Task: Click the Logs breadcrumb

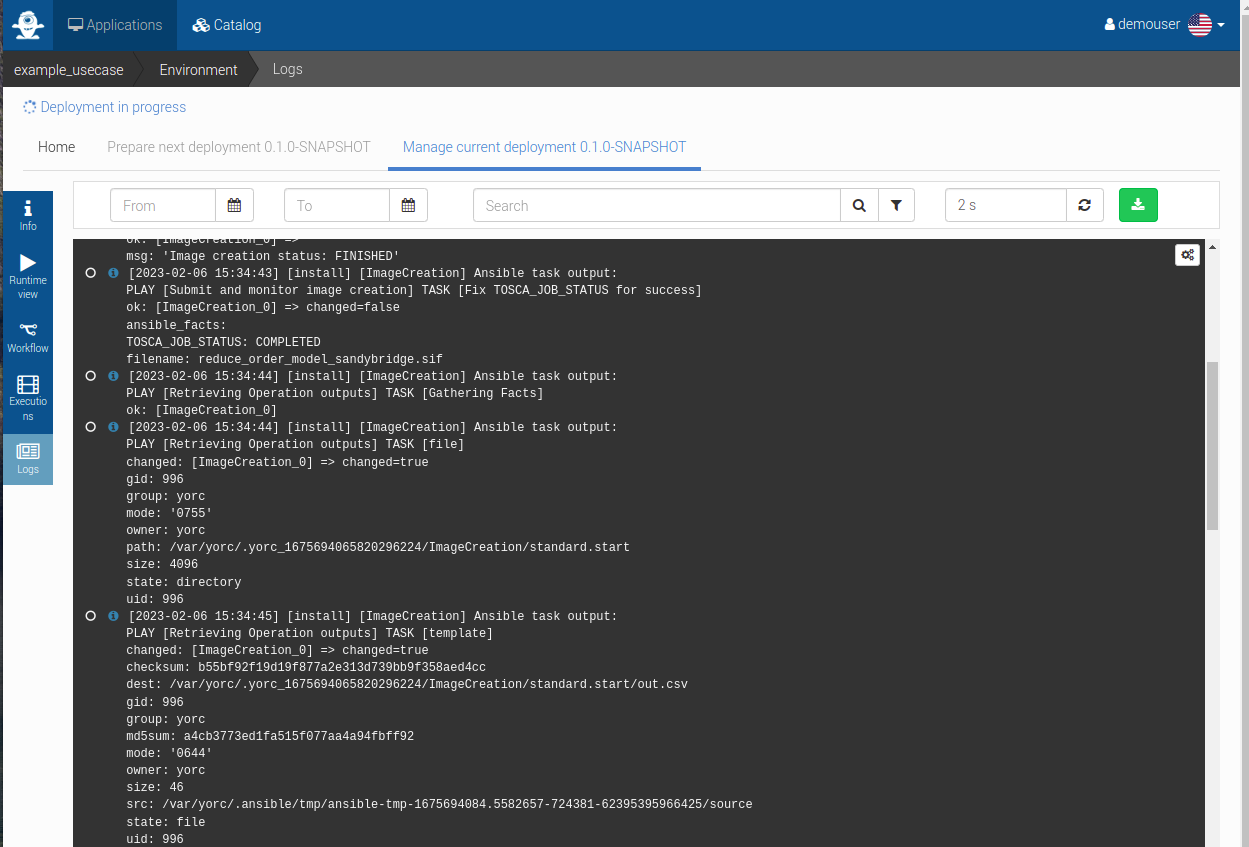Action: coord(287,70)
